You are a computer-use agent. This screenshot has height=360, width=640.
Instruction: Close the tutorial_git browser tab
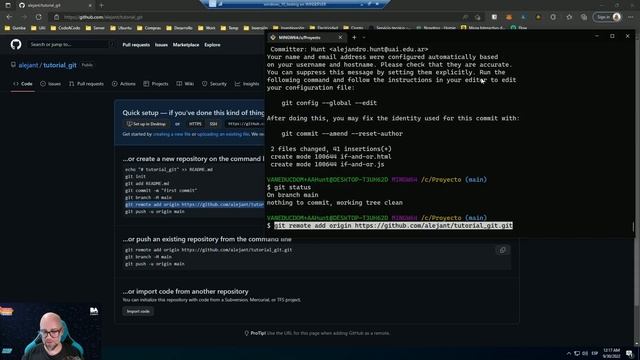pyautogui.click(x=90, y=5)
